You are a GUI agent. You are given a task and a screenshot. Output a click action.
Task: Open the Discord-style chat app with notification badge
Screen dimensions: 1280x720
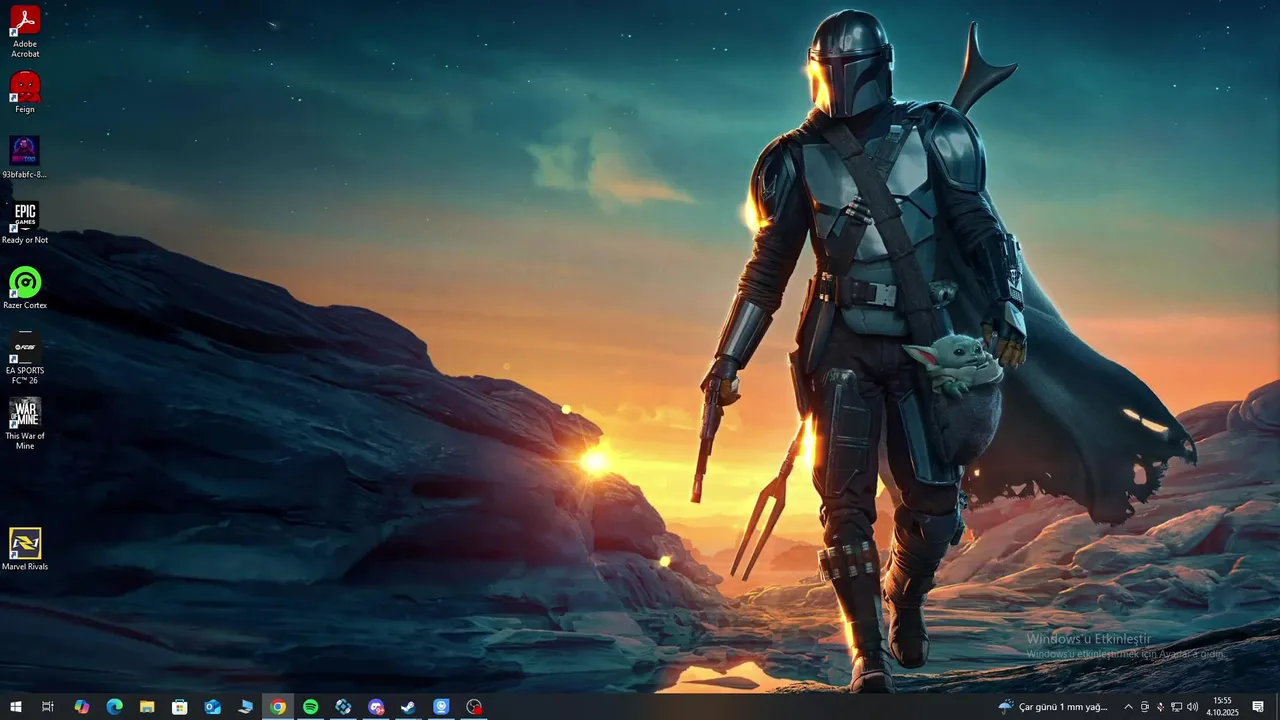(x=376, y=707)
